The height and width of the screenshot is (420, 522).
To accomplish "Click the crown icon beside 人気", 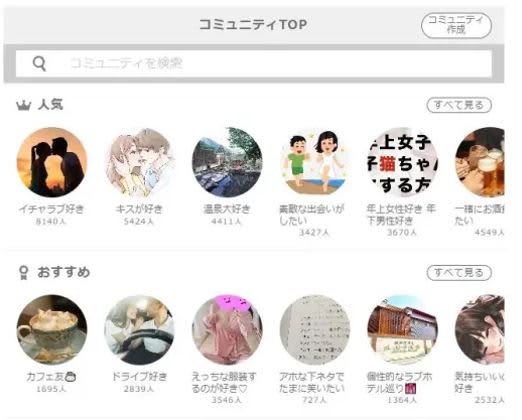I will coord(23,105).
